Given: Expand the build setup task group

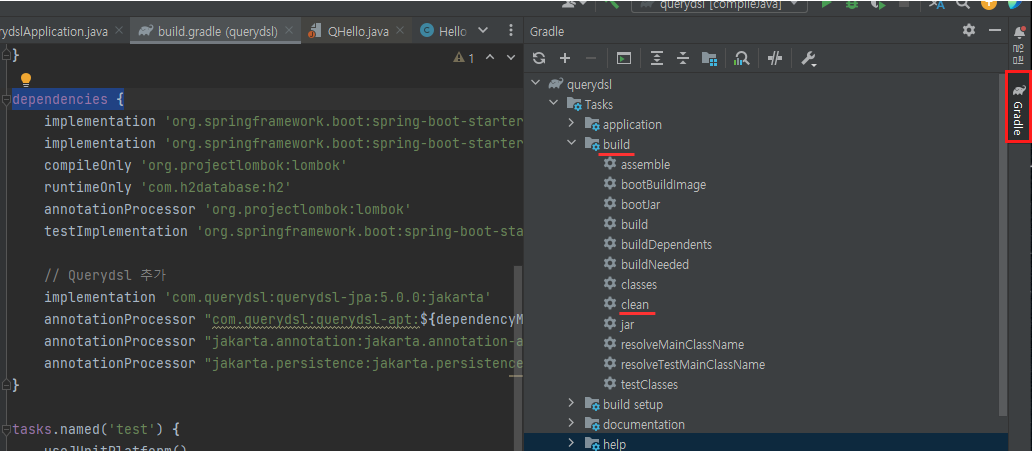Looking at the screenshot, I should [x=571, y=404].
